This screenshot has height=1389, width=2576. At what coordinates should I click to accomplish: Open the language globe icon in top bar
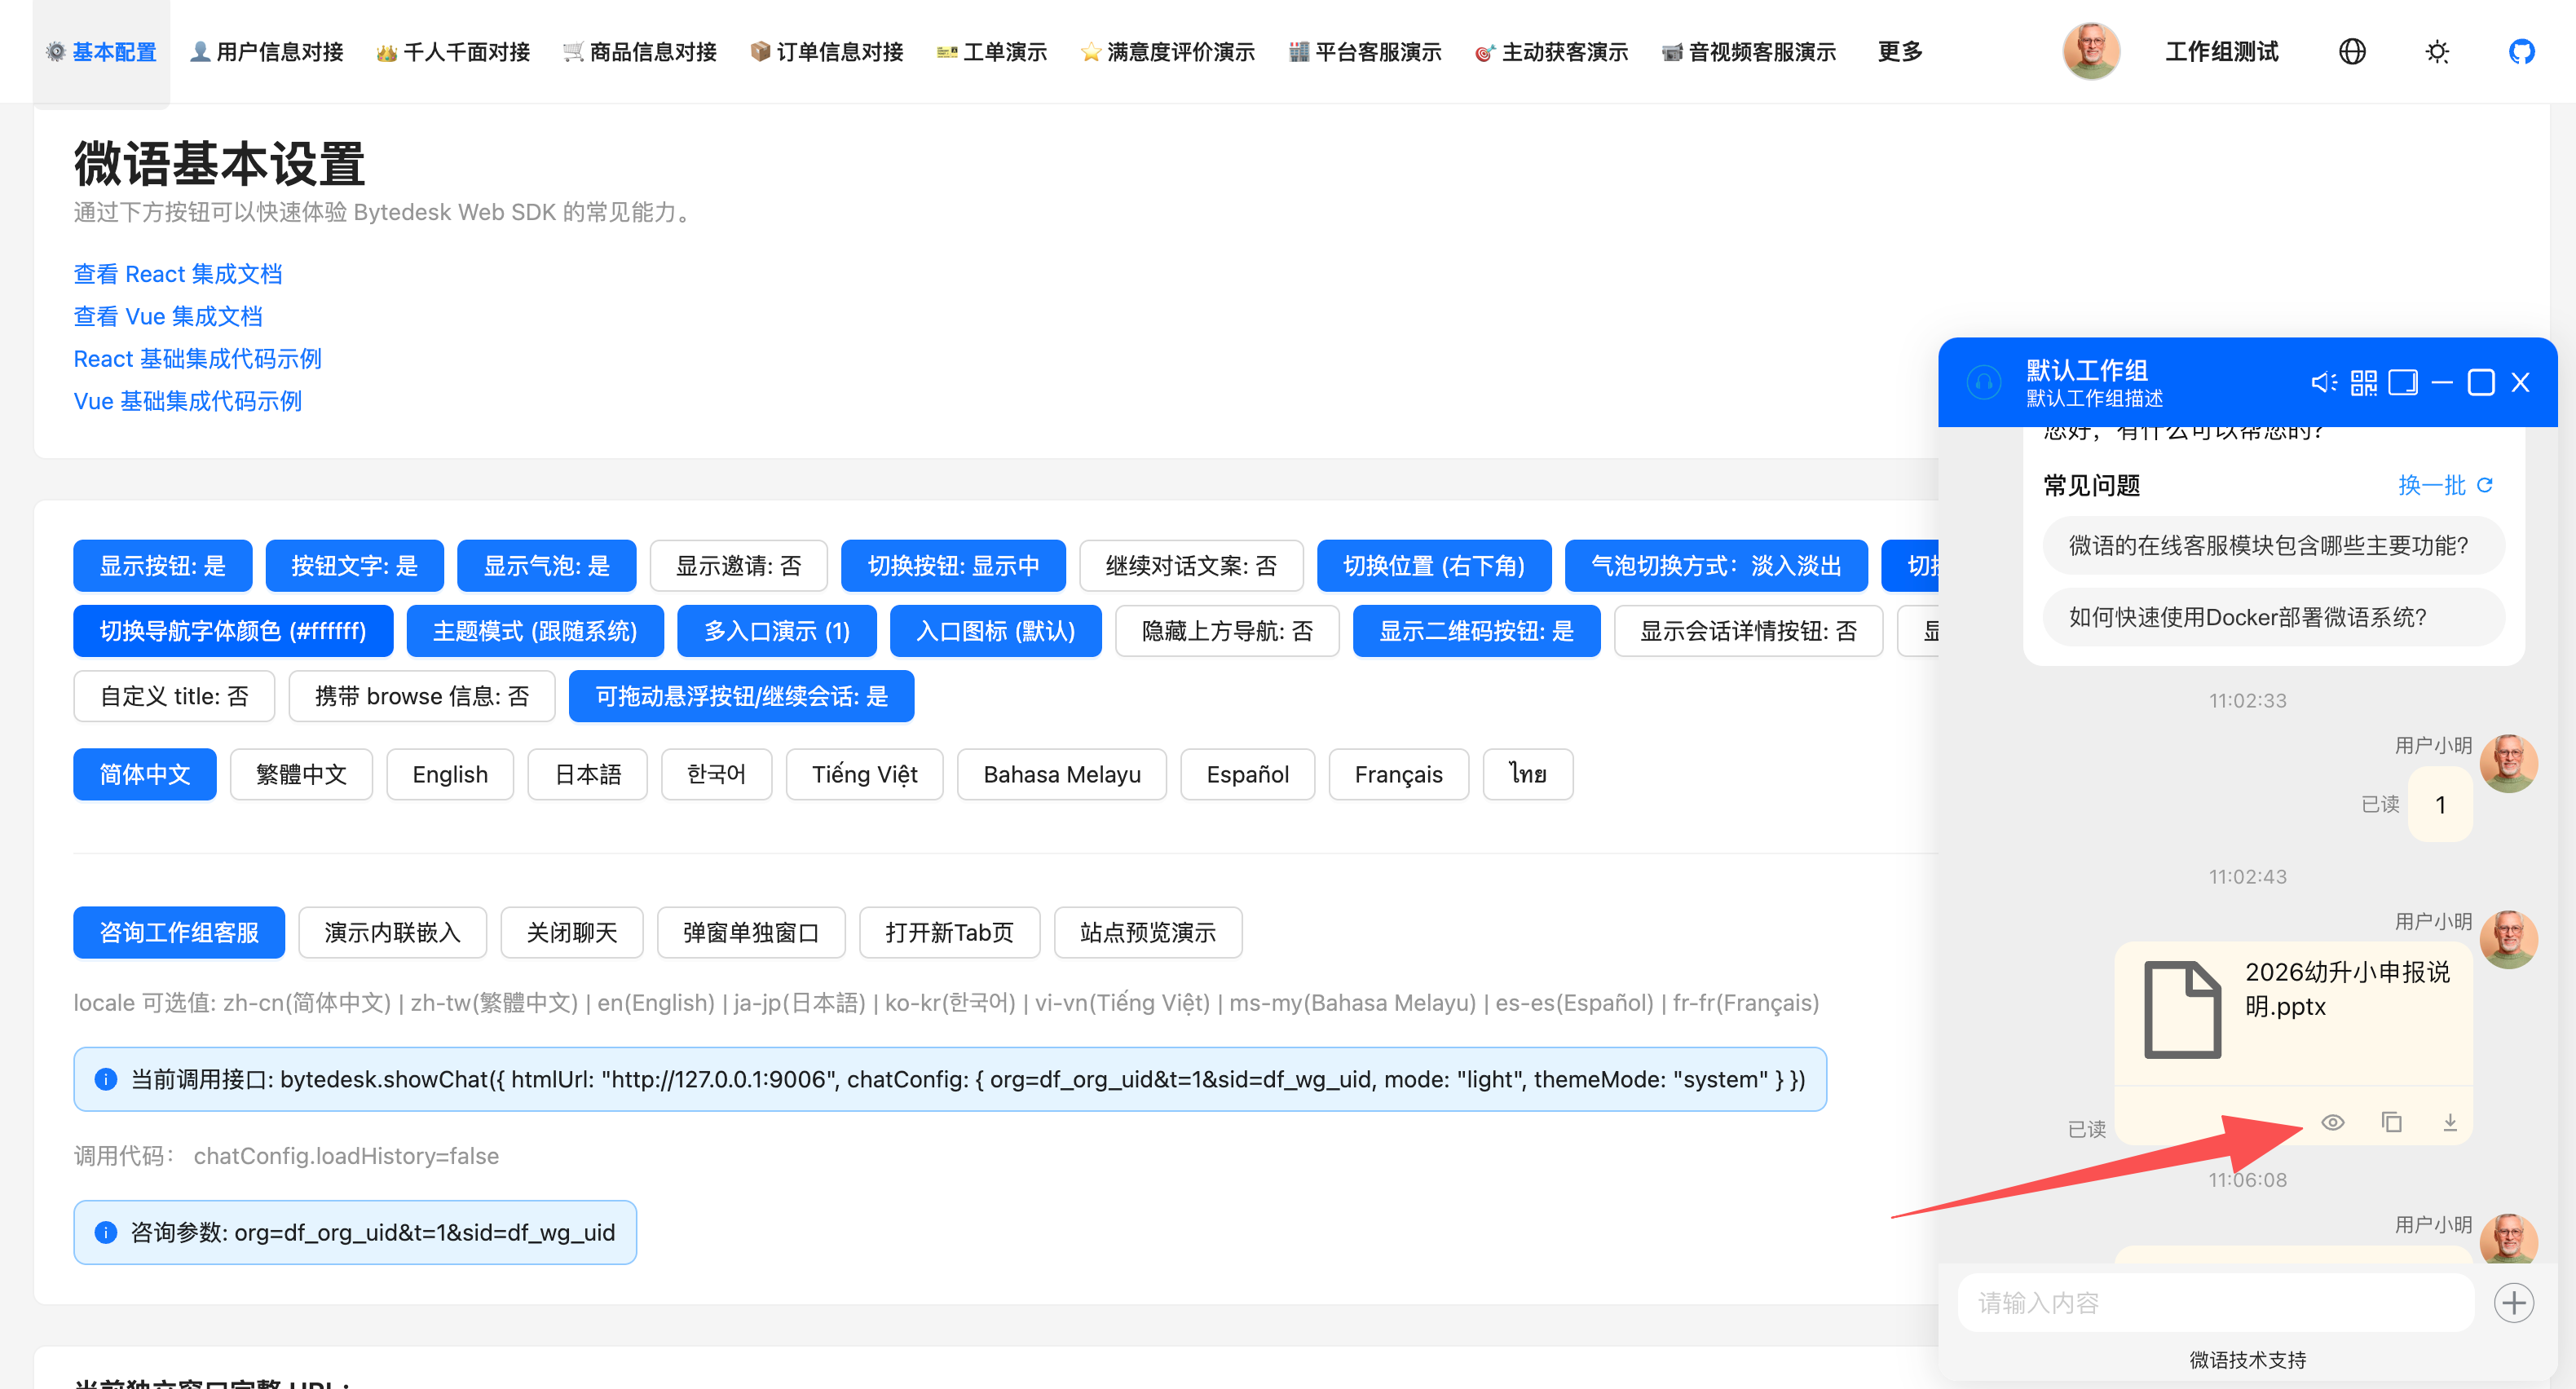coord(2352,51)
